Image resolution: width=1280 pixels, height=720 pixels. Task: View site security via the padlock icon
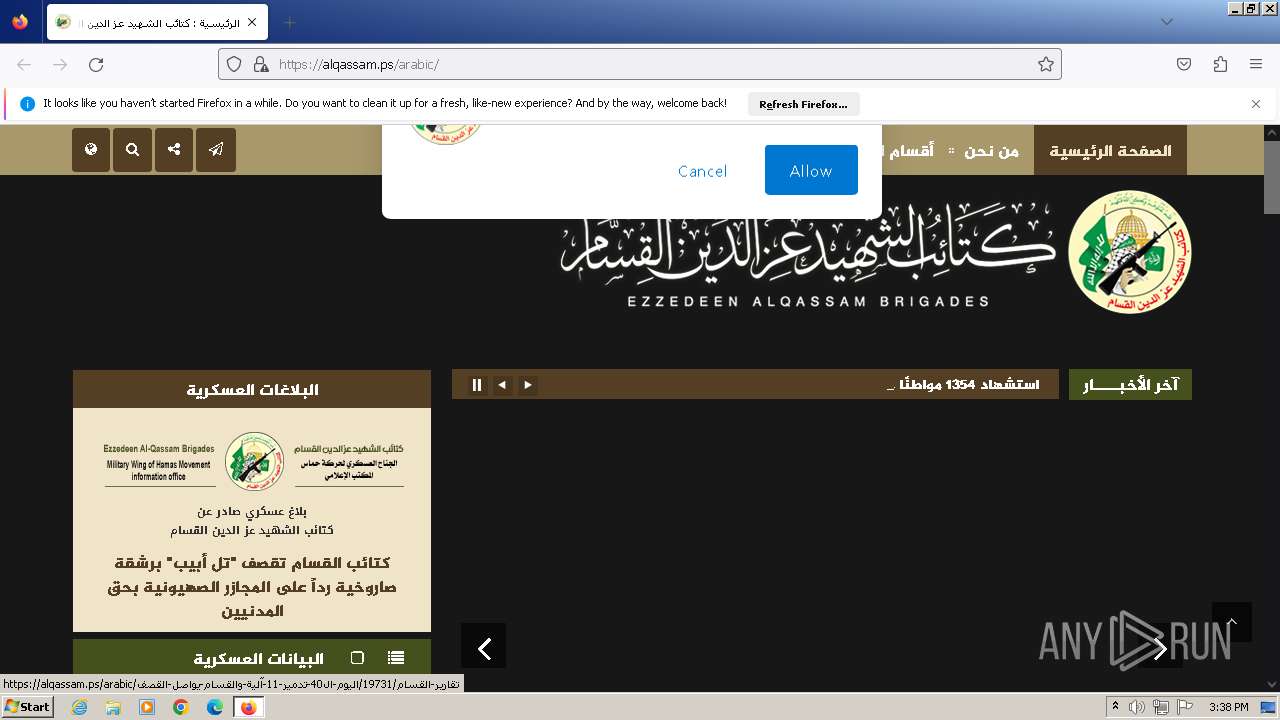(261, 64)
